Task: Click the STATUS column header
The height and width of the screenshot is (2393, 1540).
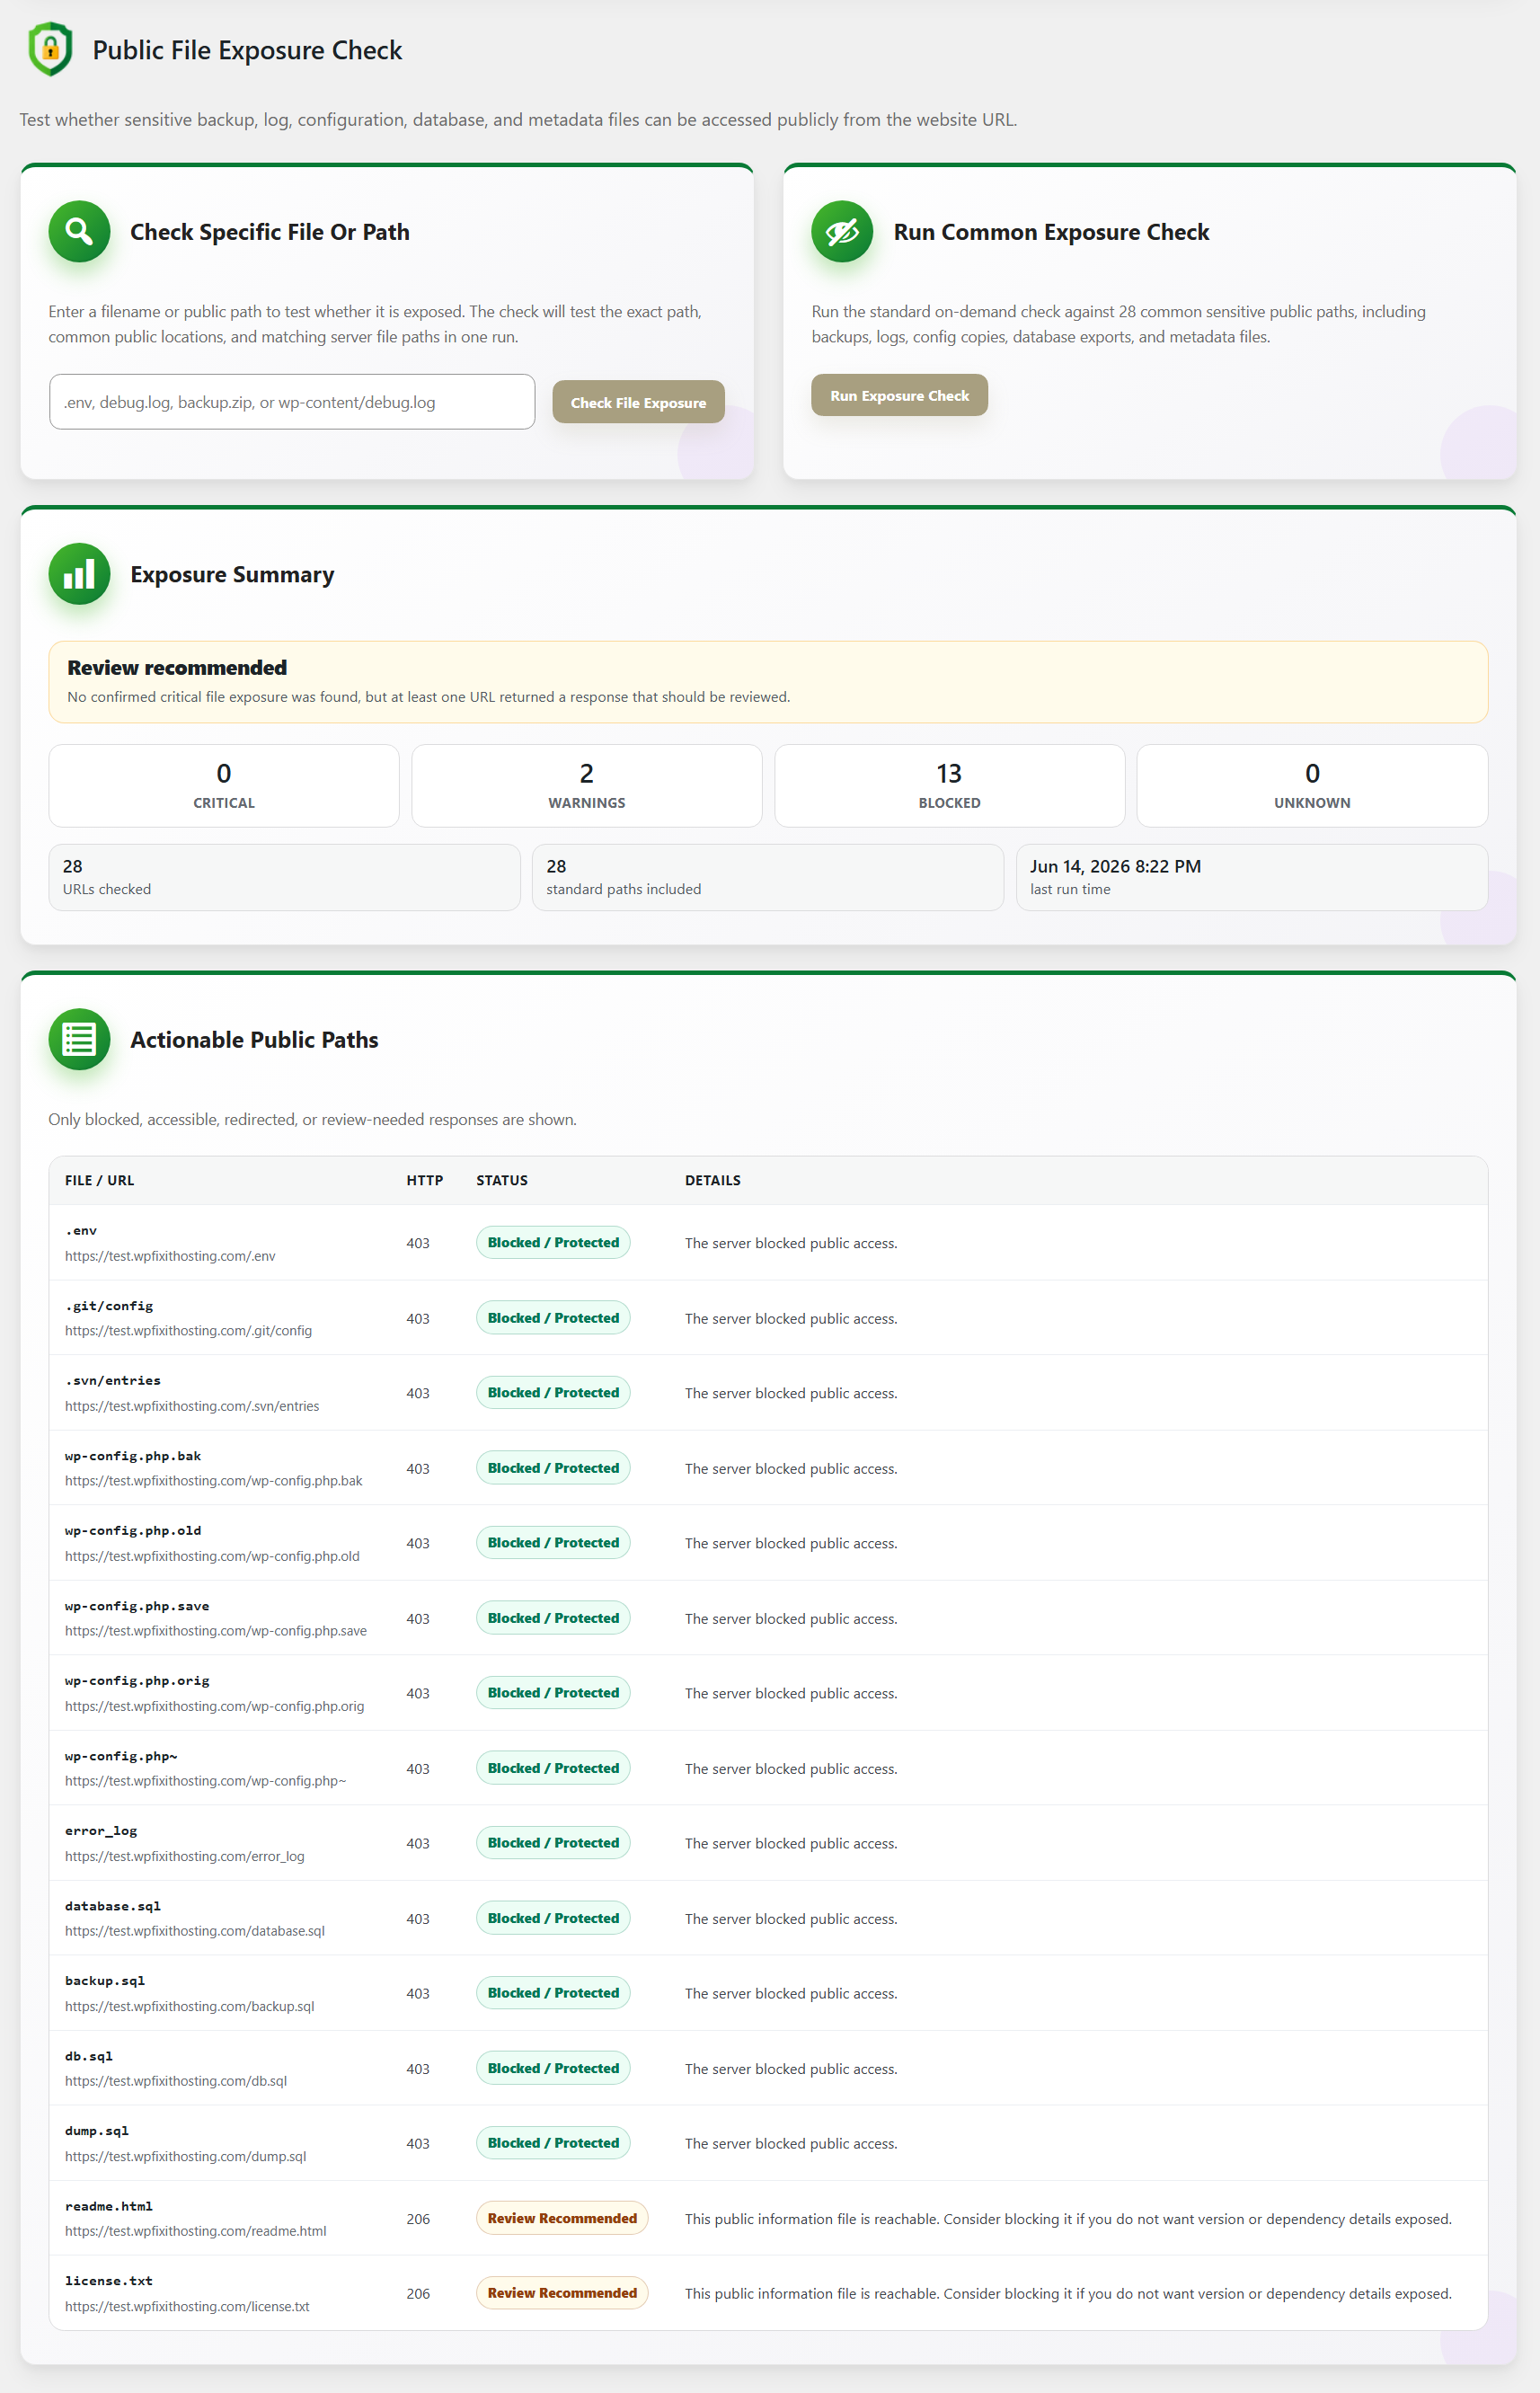Action: point(502,1180)
